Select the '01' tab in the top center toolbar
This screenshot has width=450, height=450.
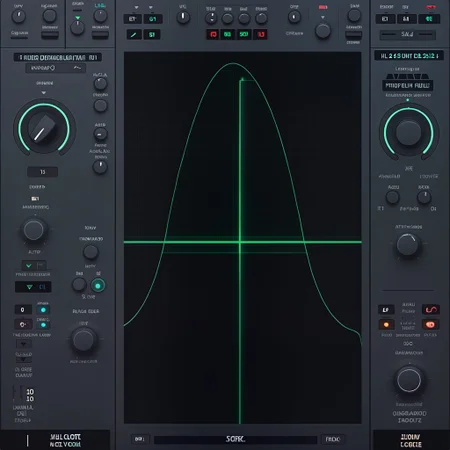(153, 19)
